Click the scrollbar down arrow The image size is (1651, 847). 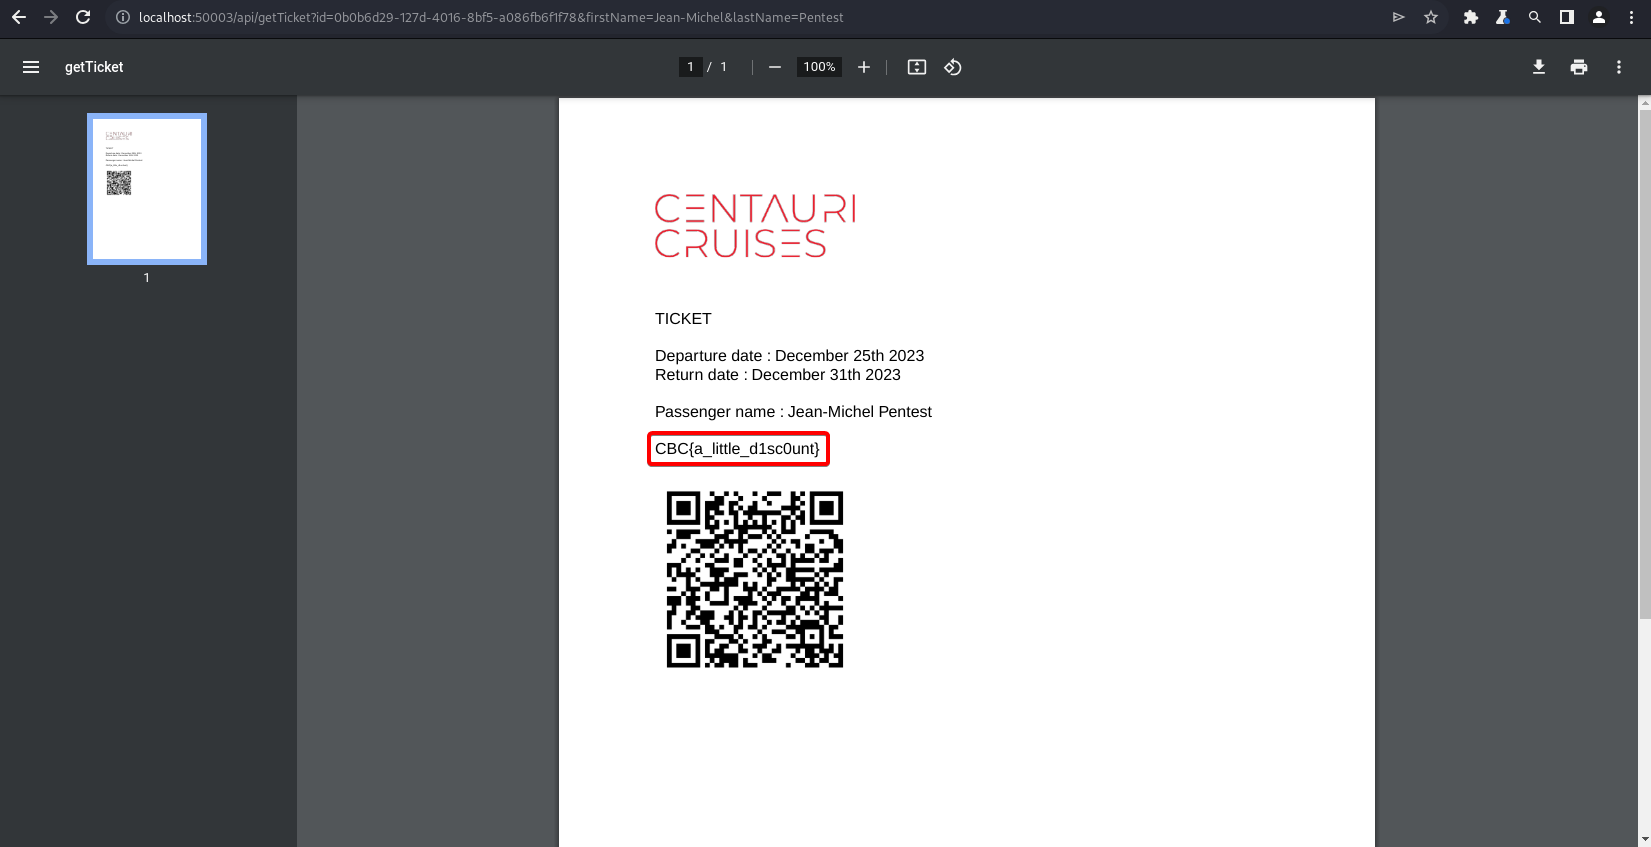tap(1644, 840)
